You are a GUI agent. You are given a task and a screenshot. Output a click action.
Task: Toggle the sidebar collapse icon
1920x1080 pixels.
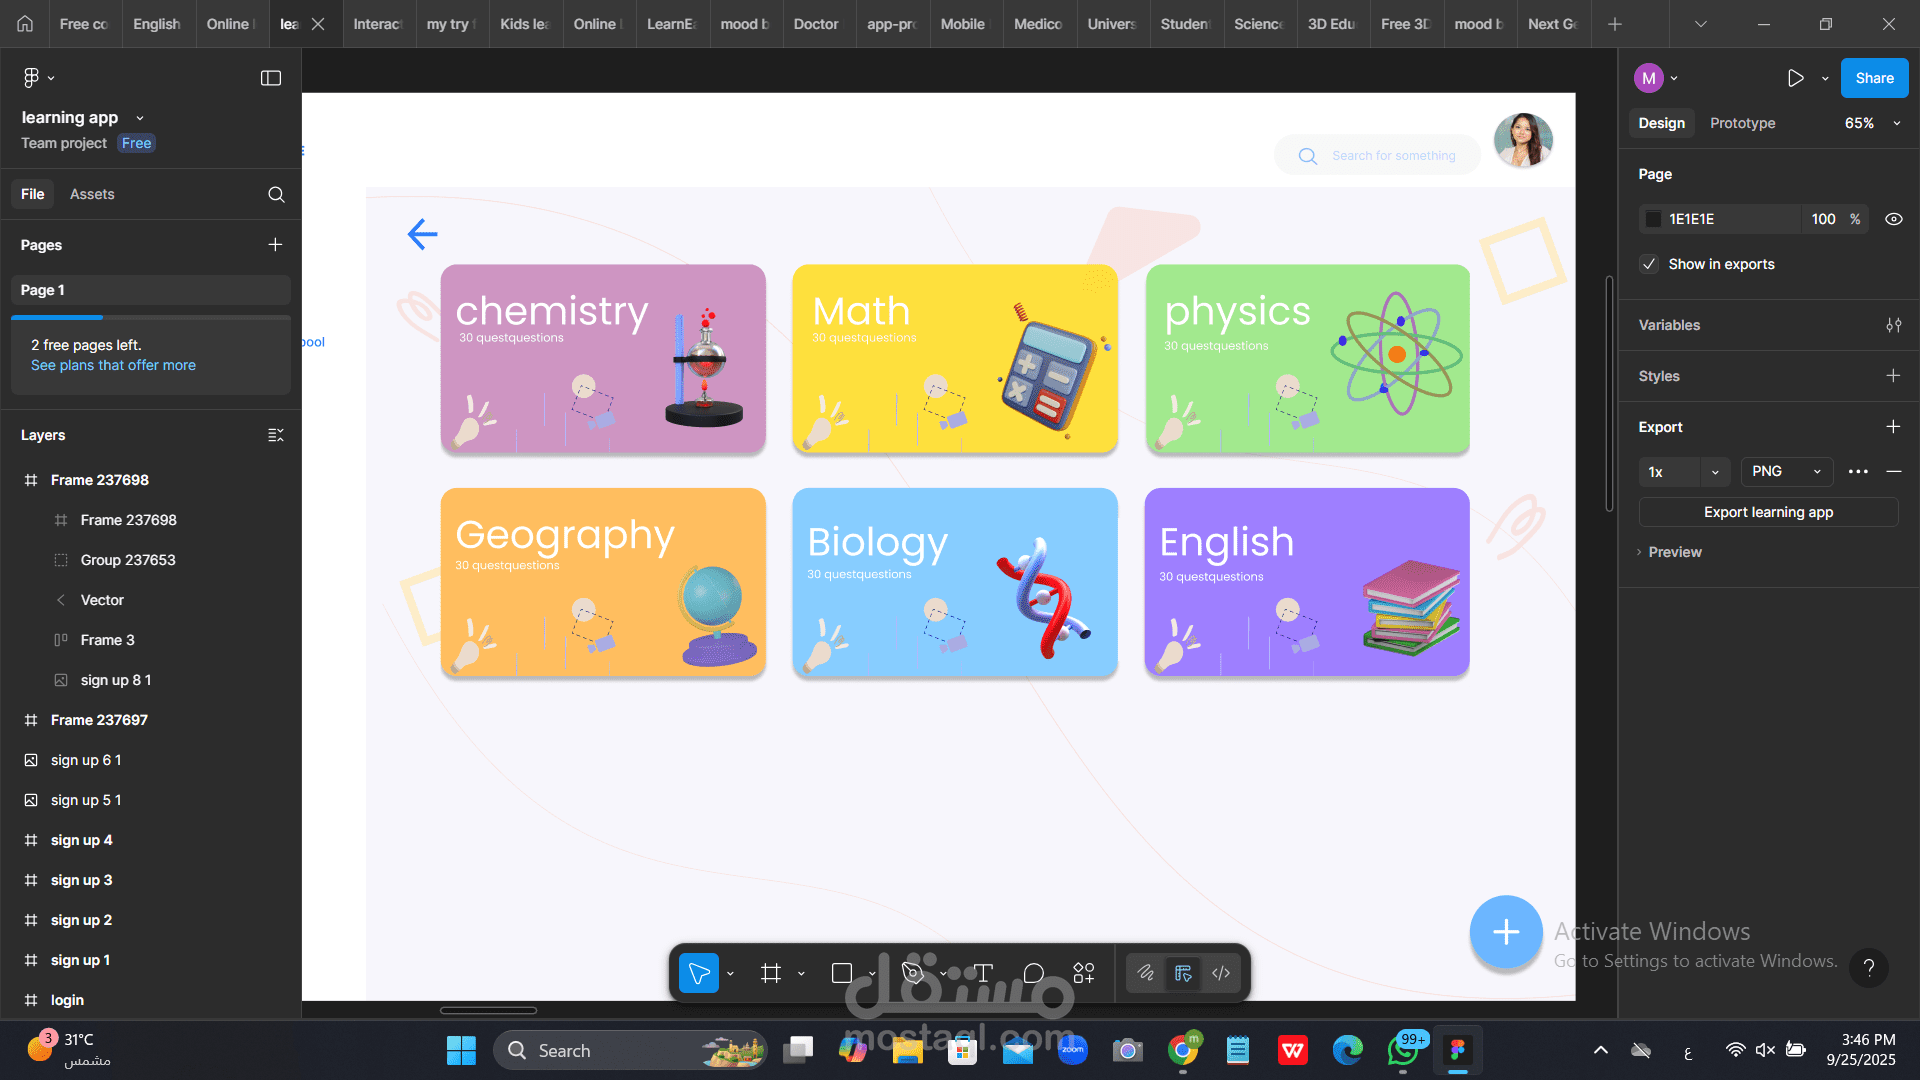pos(271,78)
